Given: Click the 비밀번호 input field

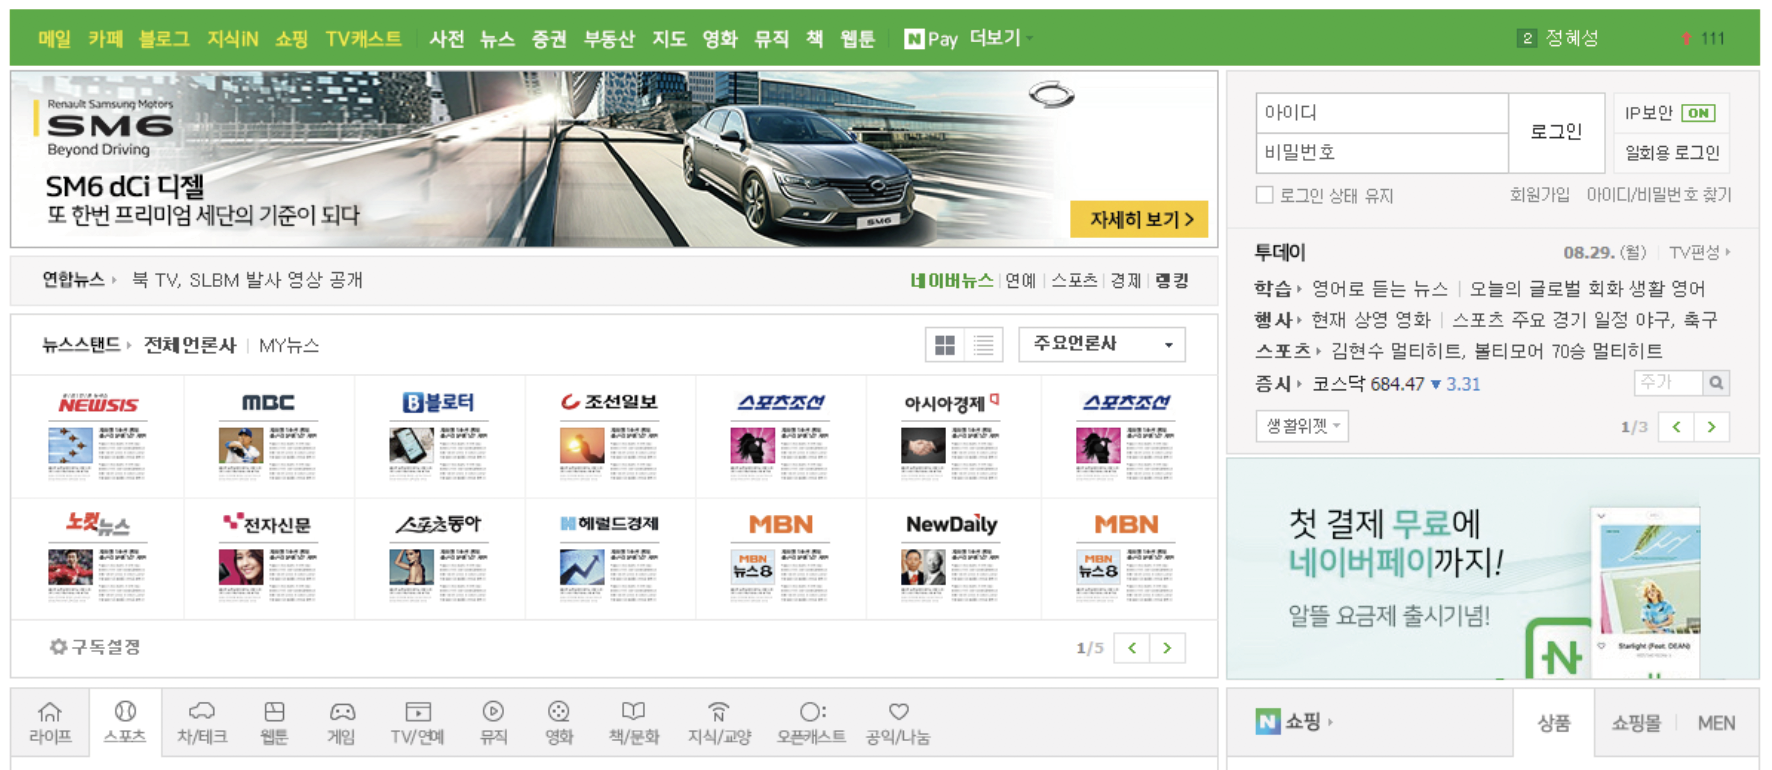Looking at the screenshot, I should pyautogui.click(x=1382, y=152).
